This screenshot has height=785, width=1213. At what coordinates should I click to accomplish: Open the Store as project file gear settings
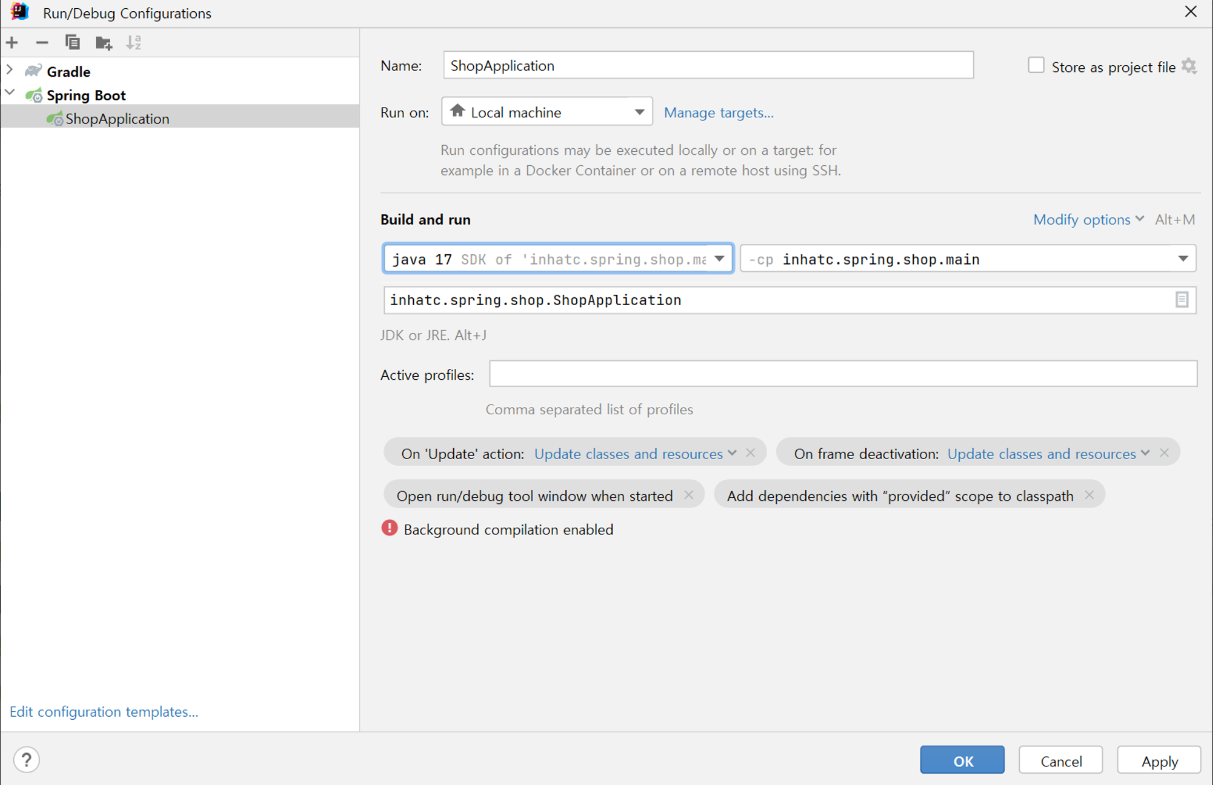click(1189, 66)
